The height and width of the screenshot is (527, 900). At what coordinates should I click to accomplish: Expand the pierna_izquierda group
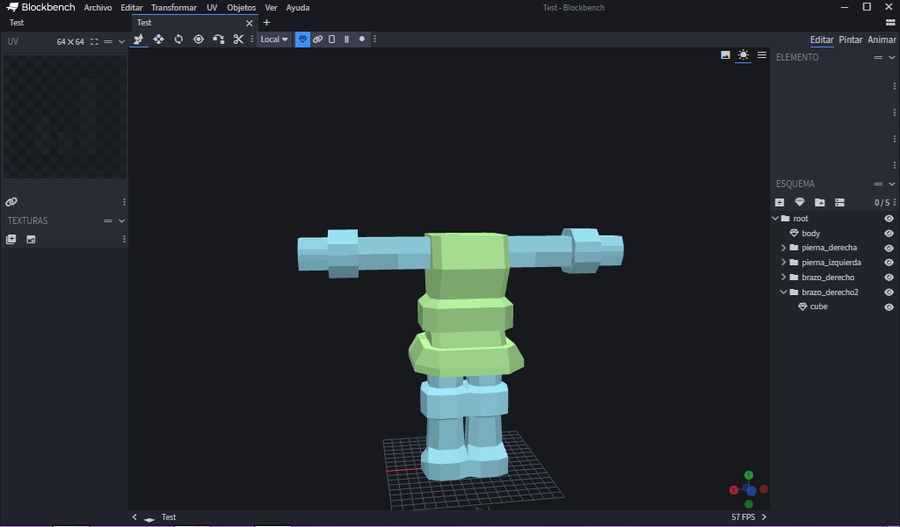click(x=783, y=262)
